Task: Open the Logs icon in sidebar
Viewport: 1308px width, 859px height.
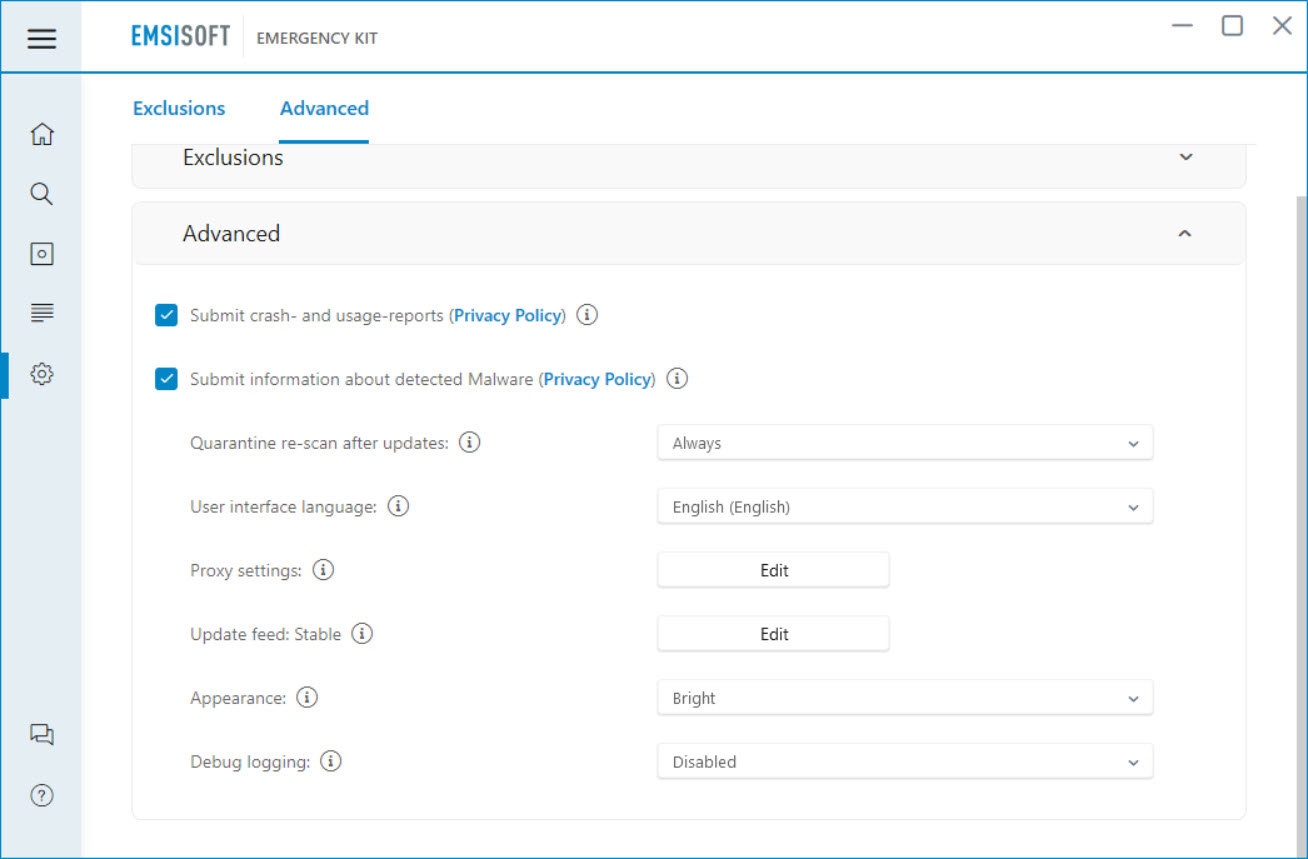Action: click(x=41, y=313)
